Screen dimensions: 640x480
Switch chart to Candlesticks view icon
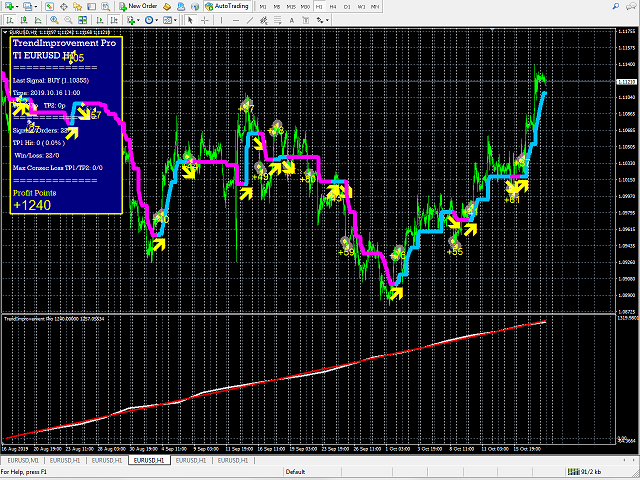(24, 20)
